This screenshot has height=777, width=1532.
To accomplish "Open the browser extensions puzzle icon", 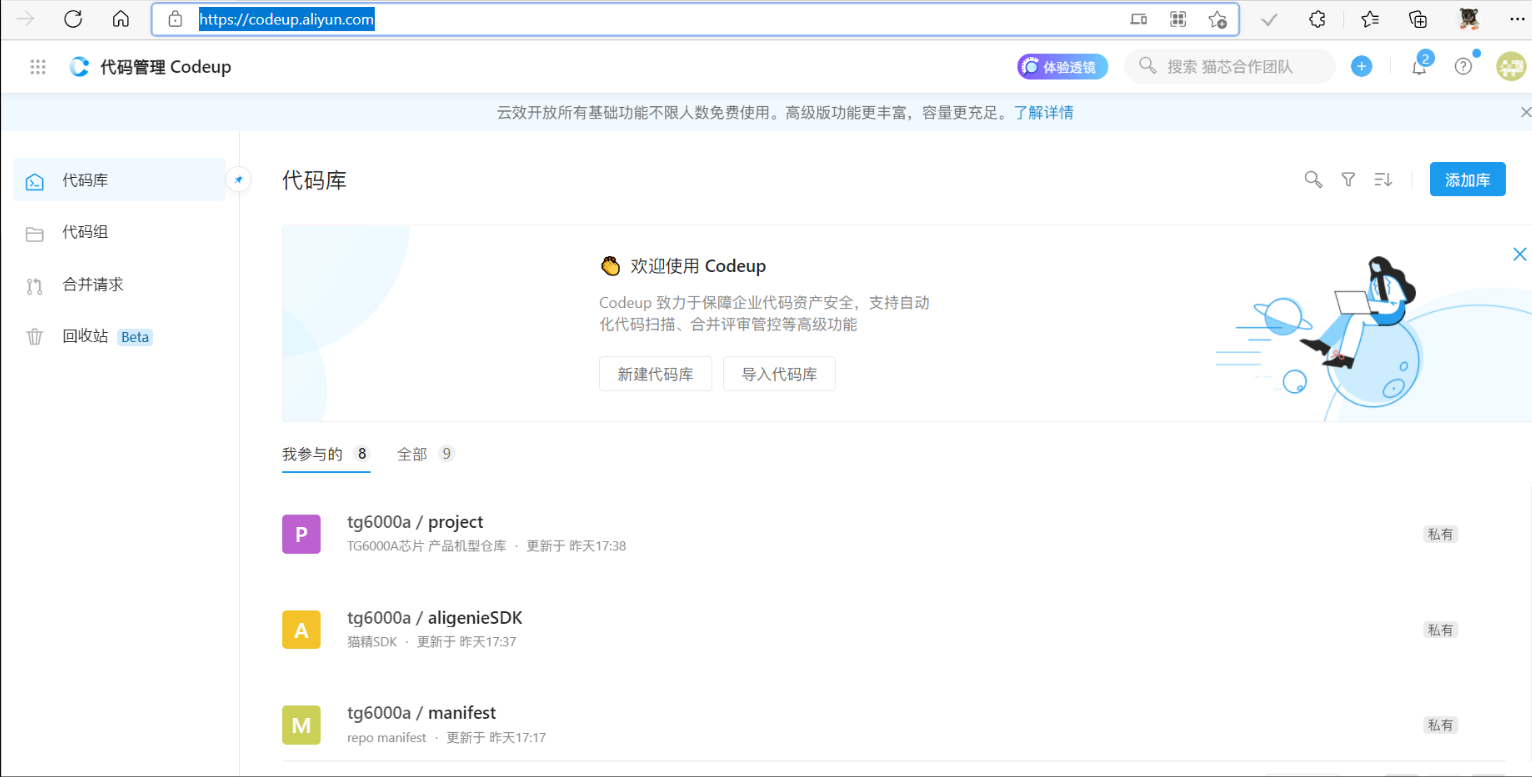I will click(x=1318, y=19).
